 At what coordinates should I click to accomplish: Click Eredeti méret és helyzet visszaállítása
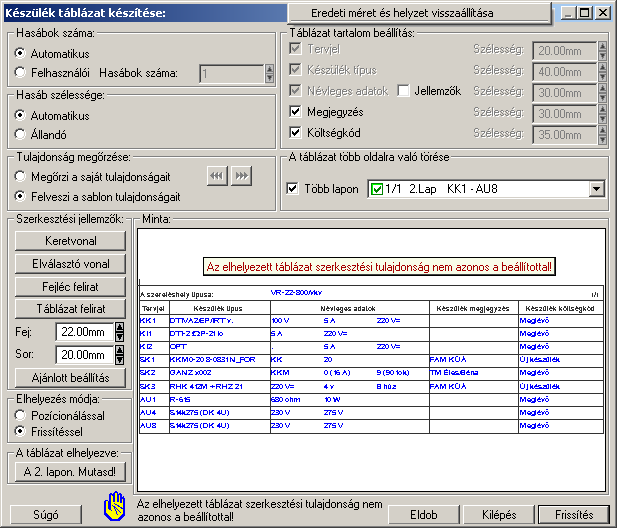tap(419, 13)
